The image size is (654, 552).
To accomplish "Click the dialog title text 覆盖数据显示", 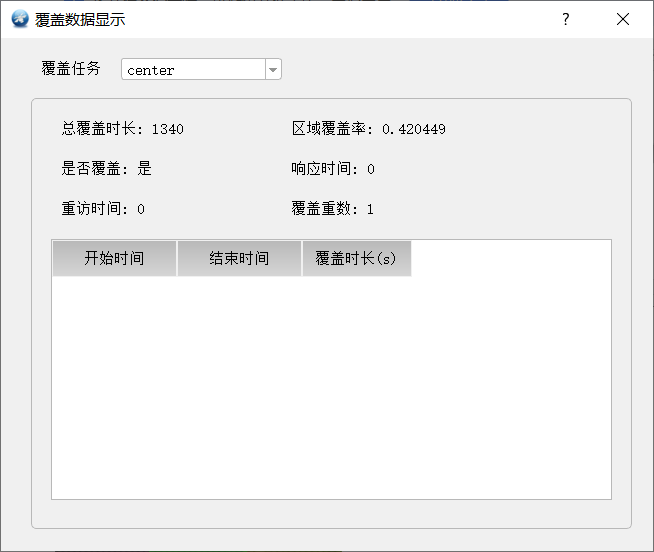I will coord(80,20).
